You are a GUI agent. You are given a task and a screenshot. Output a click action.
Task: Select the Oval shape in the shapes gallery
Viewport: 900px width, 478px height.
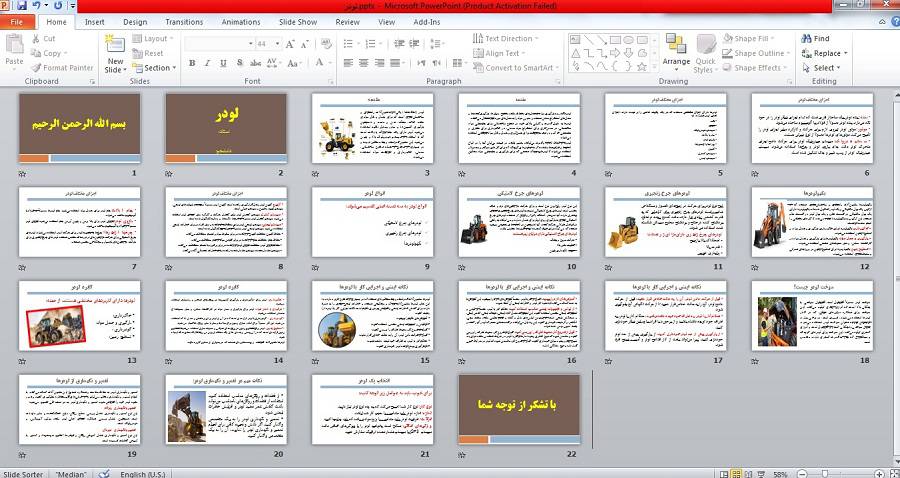click(628, 40)
